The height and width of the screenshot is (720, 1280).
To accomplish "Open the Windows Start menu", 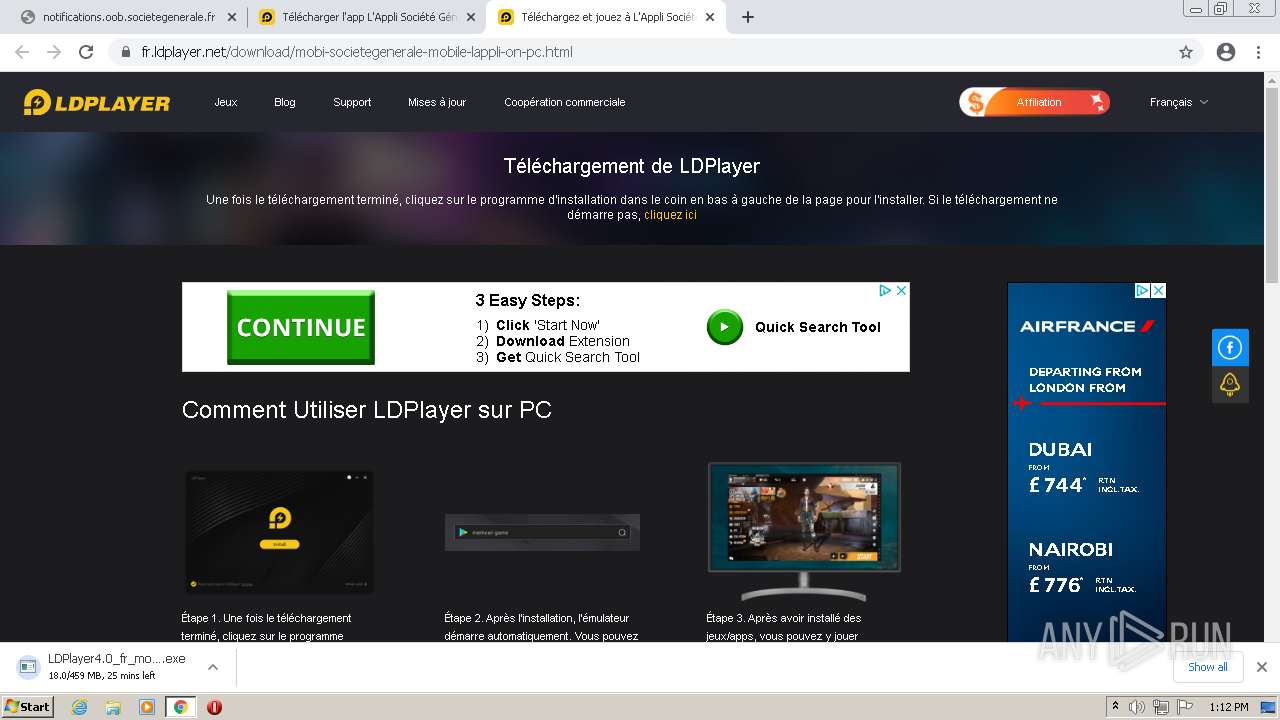I will pos(28,707).
